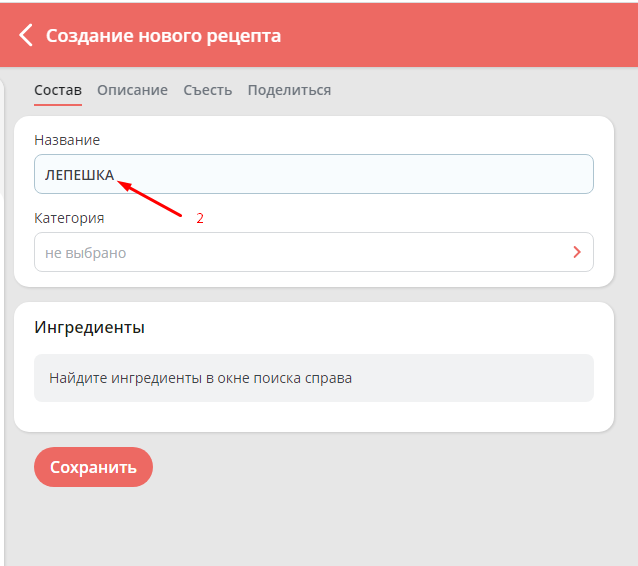This screenshot has height=566, width=638.
Task: Click the 'Найдите ингредиенты' hint box
Action: pyautogui.click(x=313, y=378)
